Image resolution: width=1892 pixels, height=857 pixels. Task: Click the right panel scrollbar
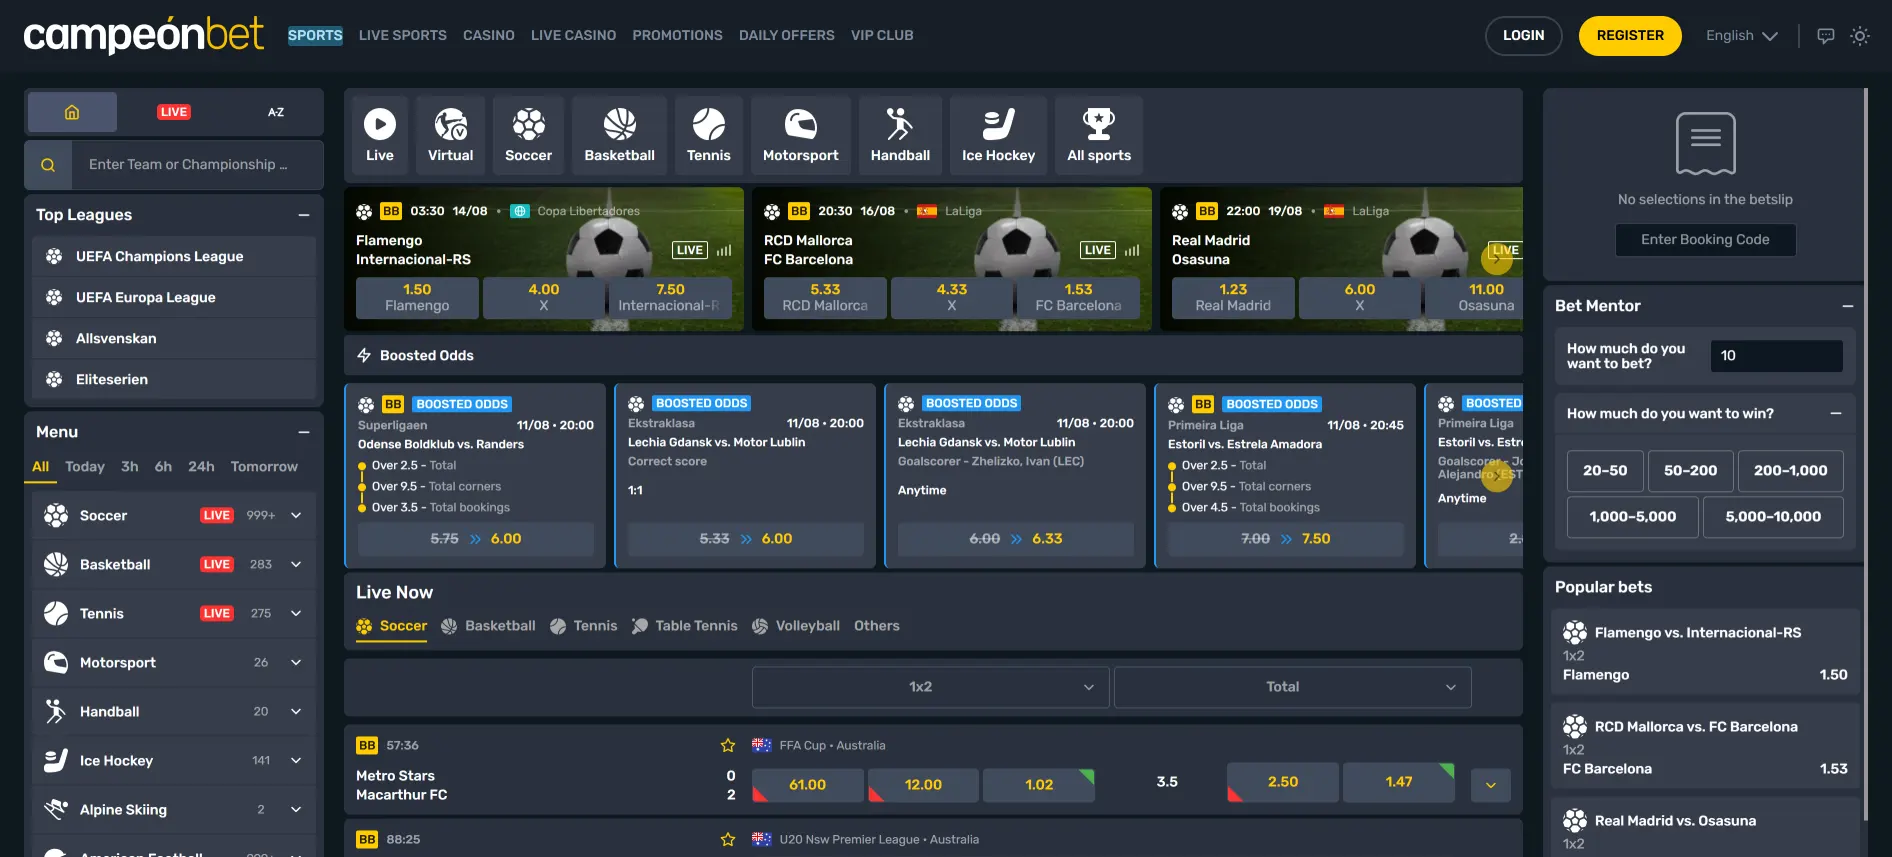coord(1866,455)
